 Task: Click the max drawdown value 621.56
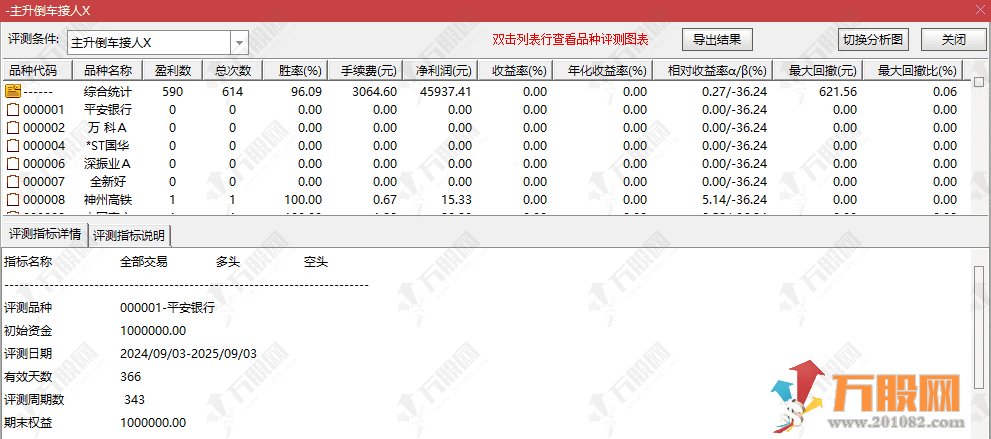point(838,92)
